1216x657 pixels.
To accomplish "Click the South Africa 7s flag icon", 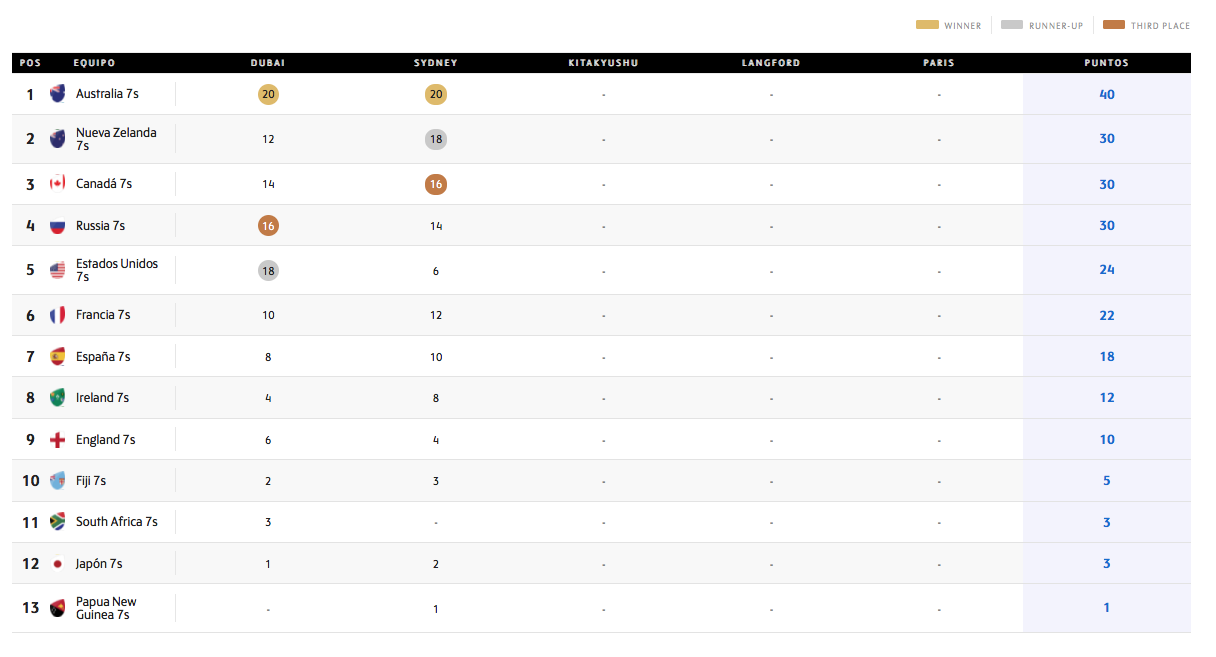I will (58, 522).
